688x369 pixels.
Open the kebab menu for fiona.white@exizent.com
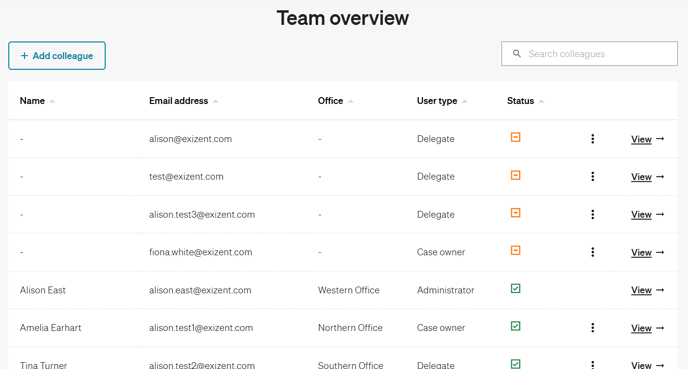point(592,252)
